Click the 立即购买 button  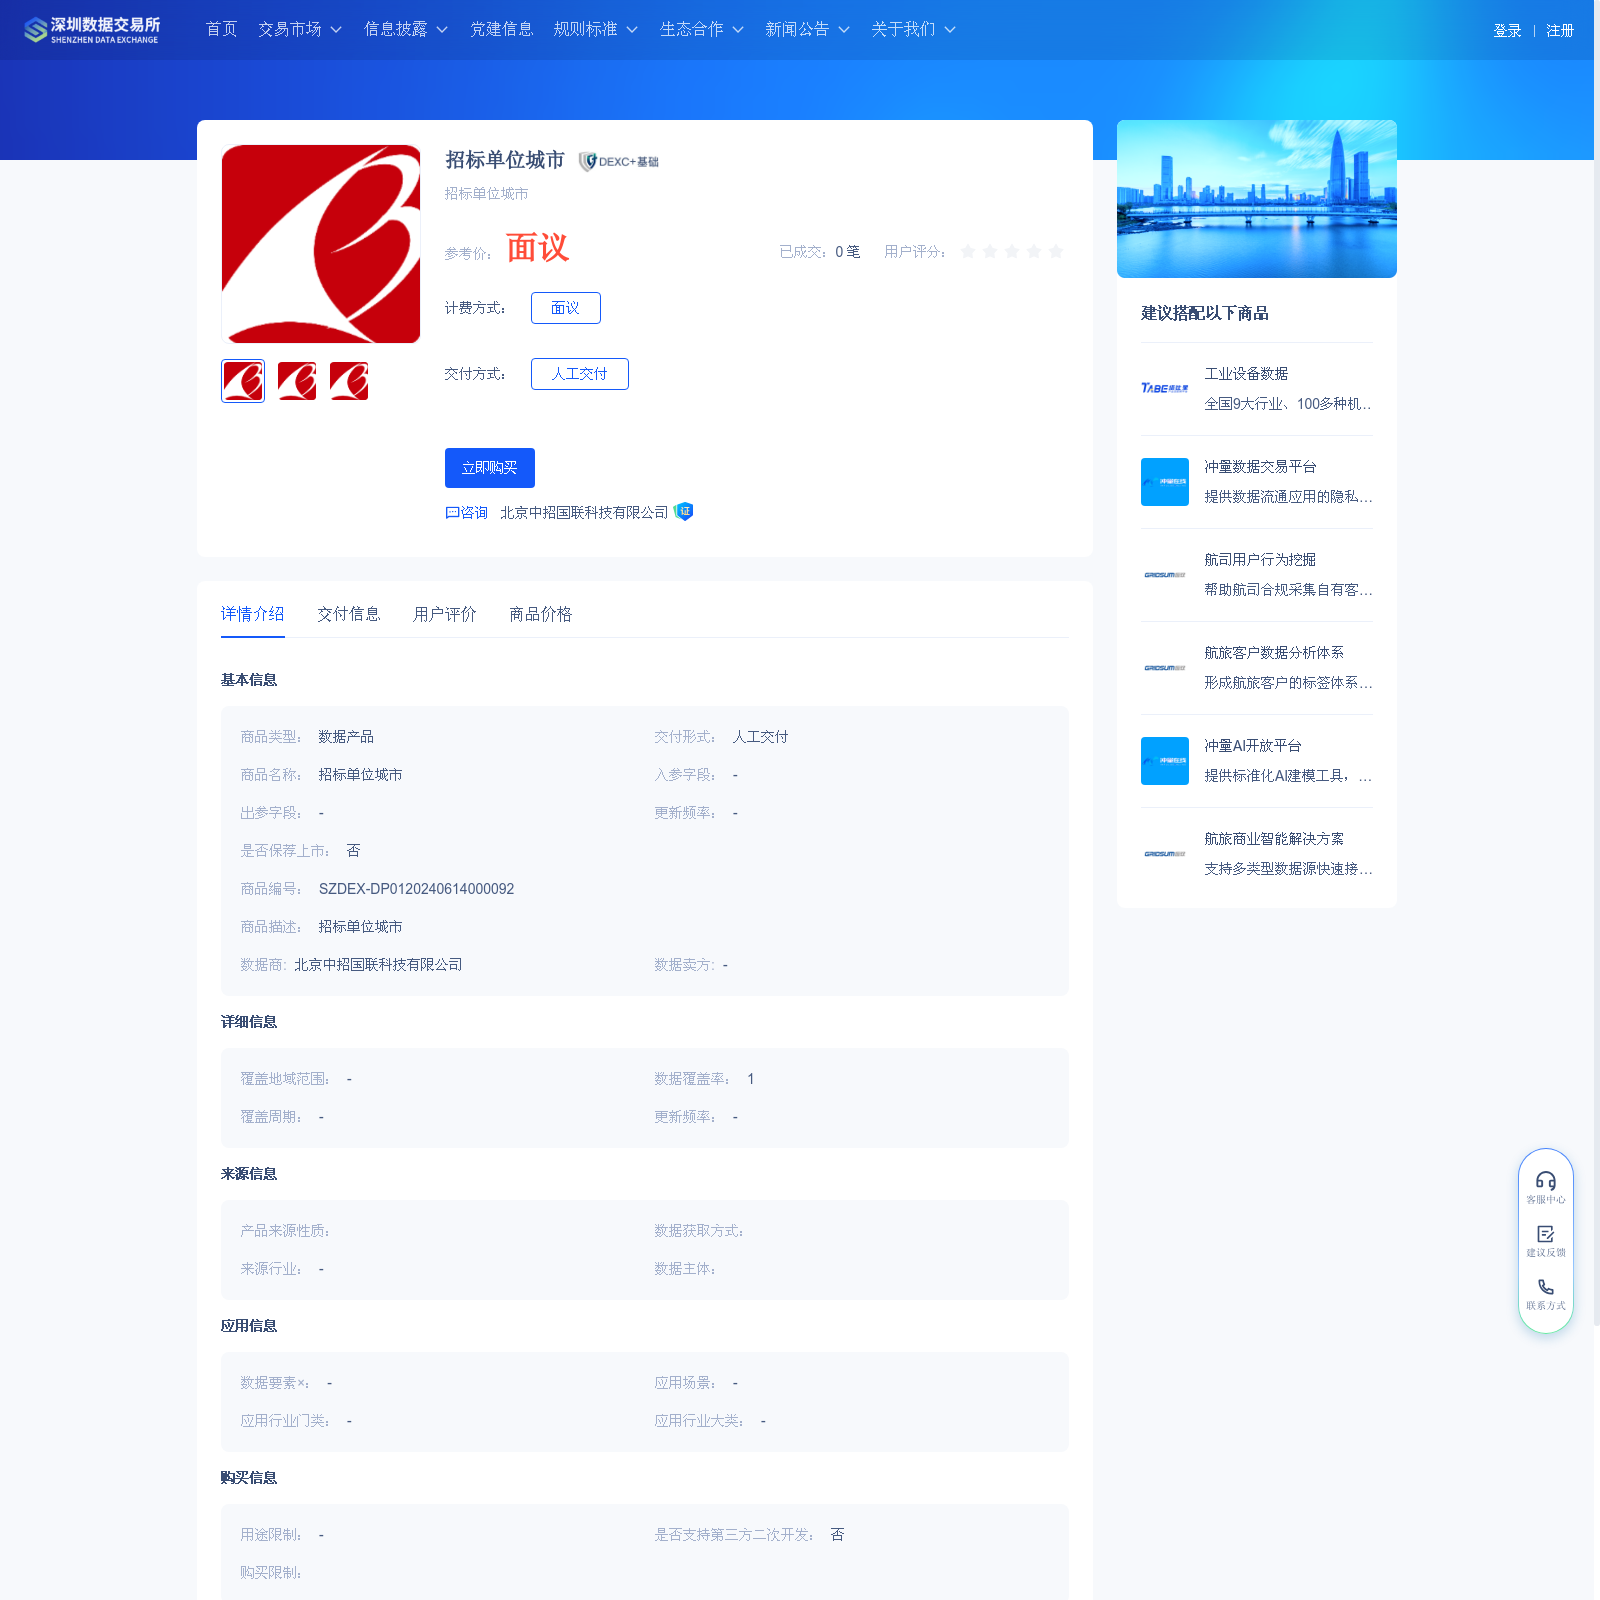[490, 468]
